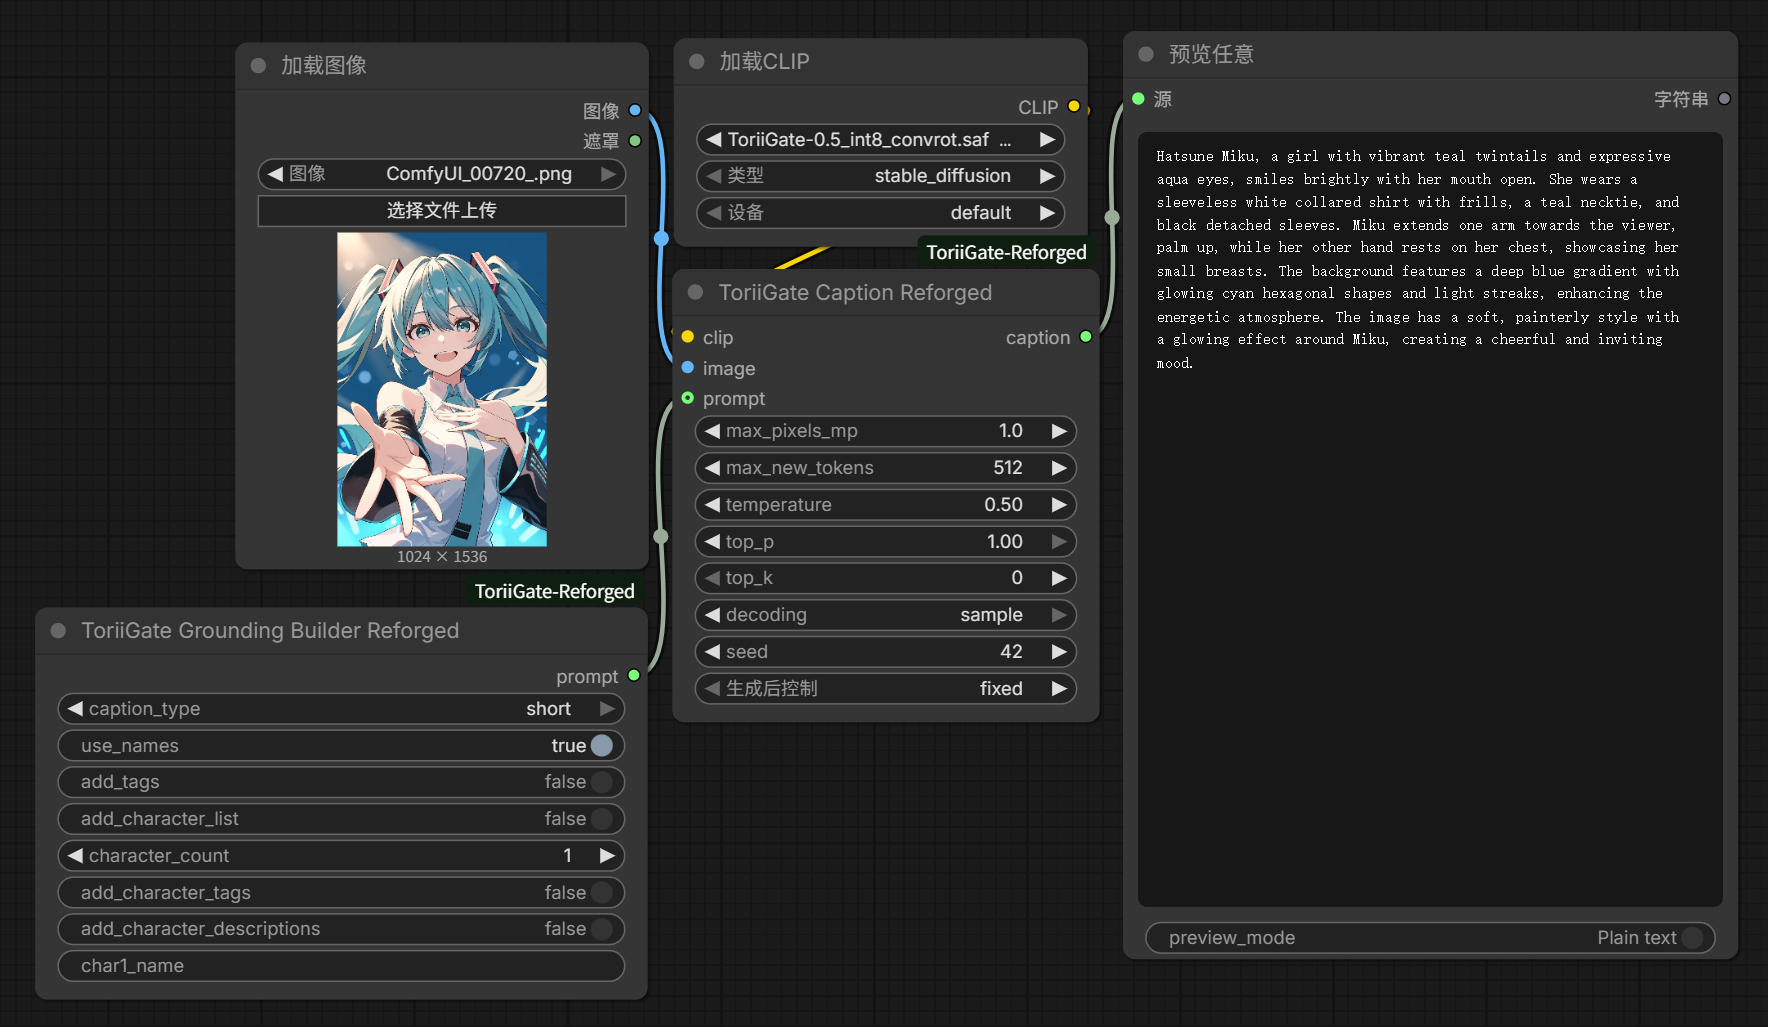Collapse the ToriiGate Grounding Builder node dot
The width and height of the screenshot is (1768, 1027).
tap(58, 631)
